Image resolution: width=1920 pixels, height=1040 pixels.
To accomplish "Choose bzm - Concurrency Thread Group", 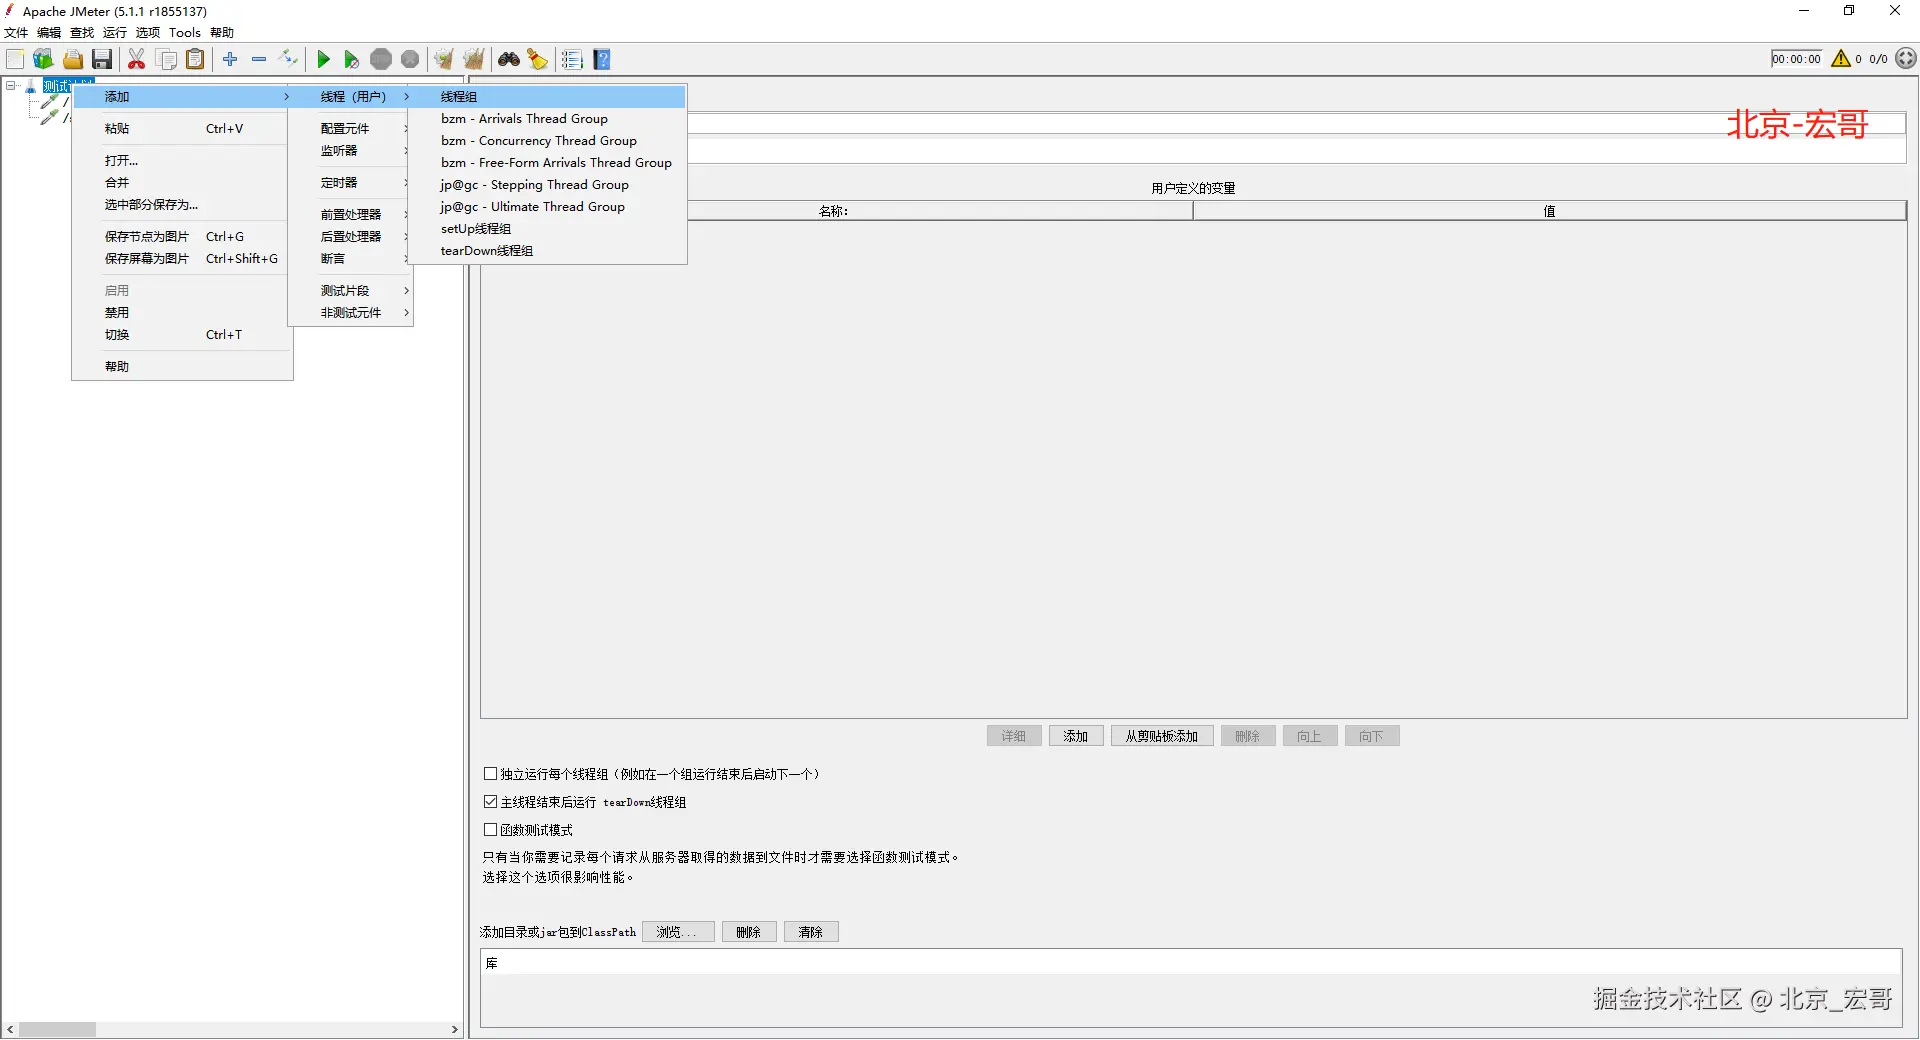I will click(547, 141).
